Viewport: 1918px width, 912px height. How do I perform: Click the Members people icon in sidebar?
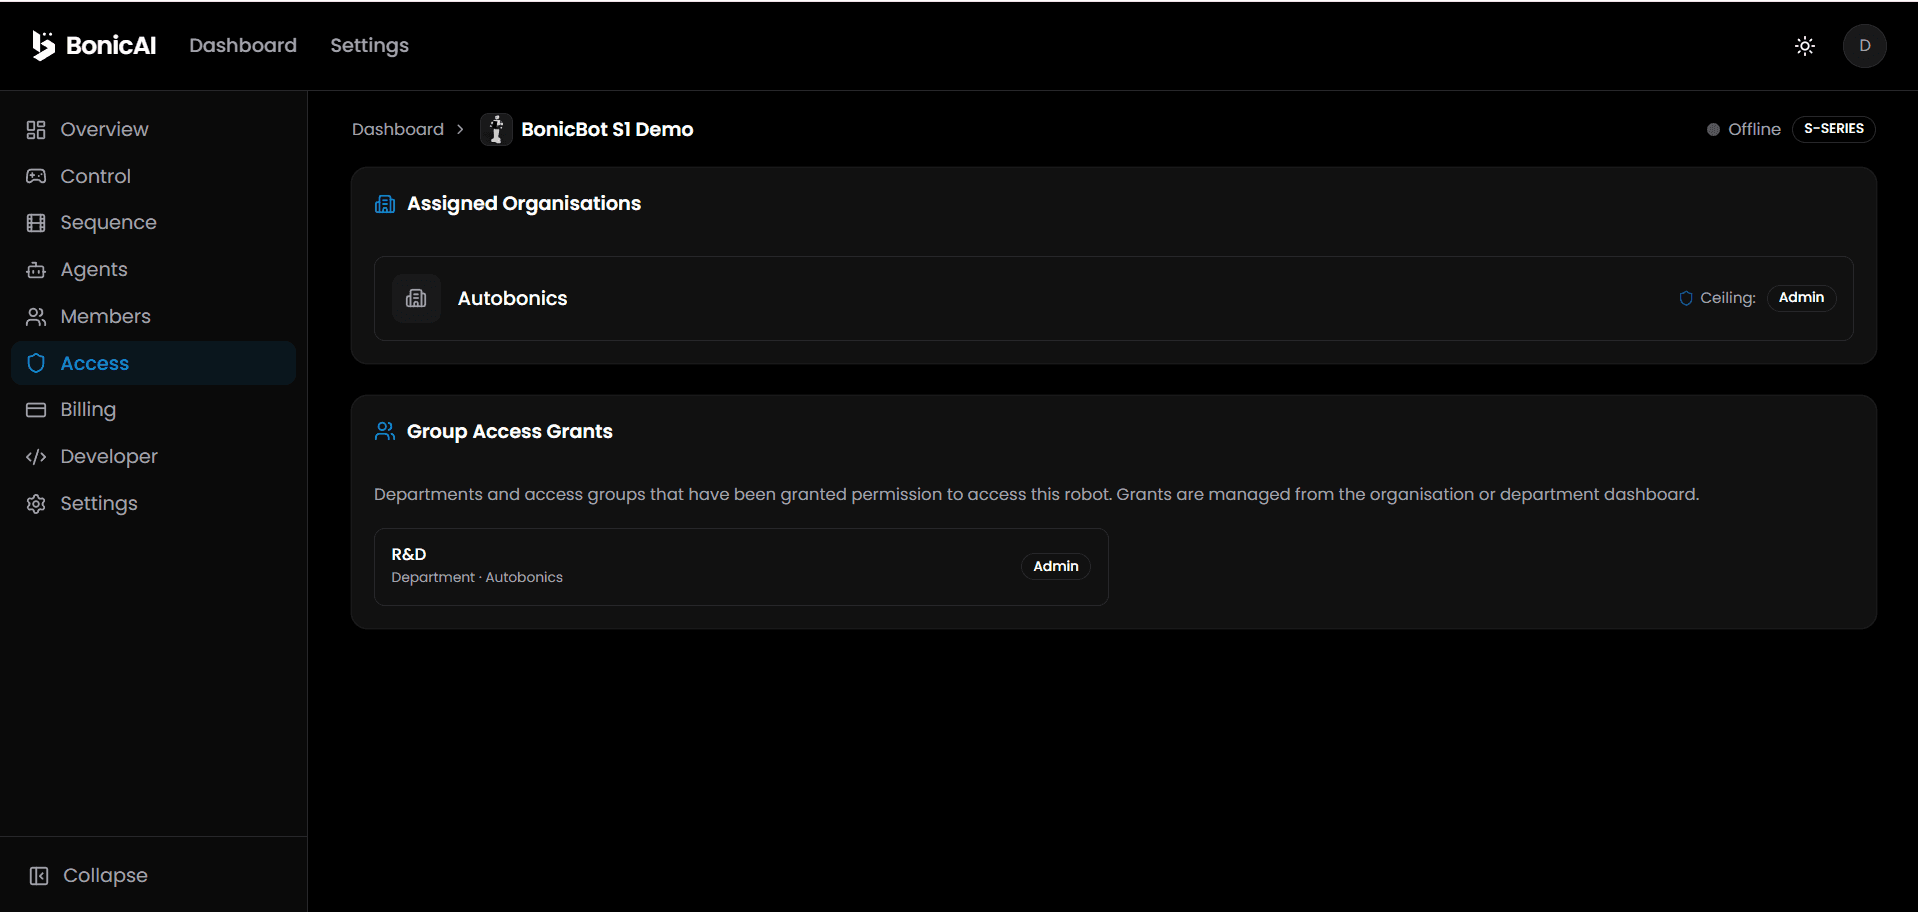tap(36, 317)
